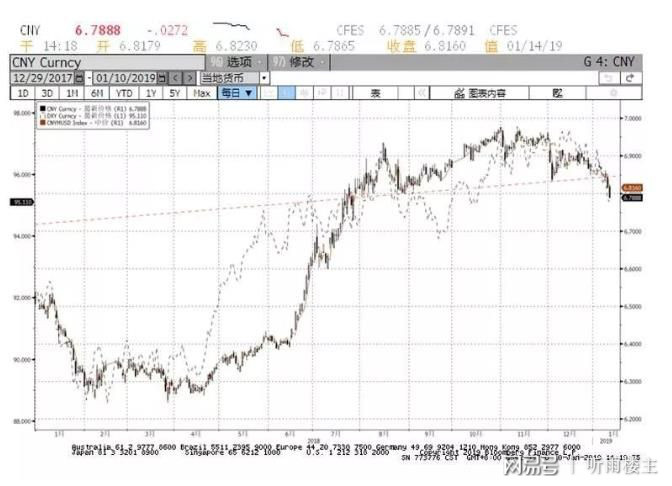
Task: Click the redo arrow icon
Action: (x=629, y=77)
